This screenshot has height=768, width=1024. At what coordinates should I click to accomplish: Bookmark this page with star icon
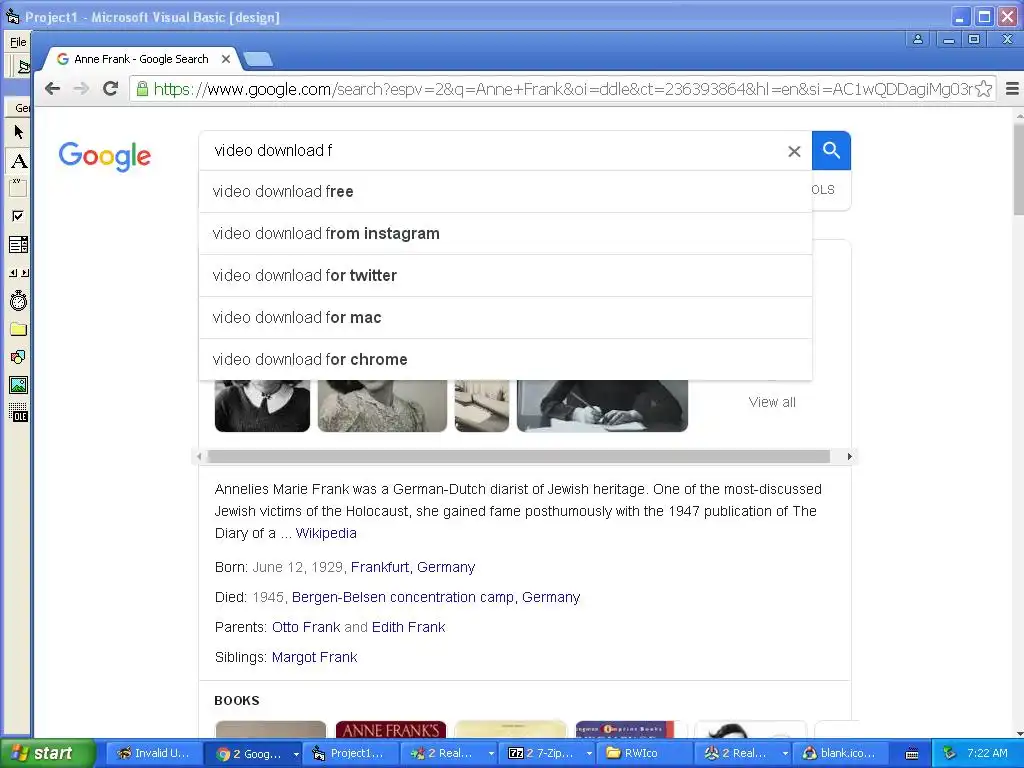pos(983,89)
